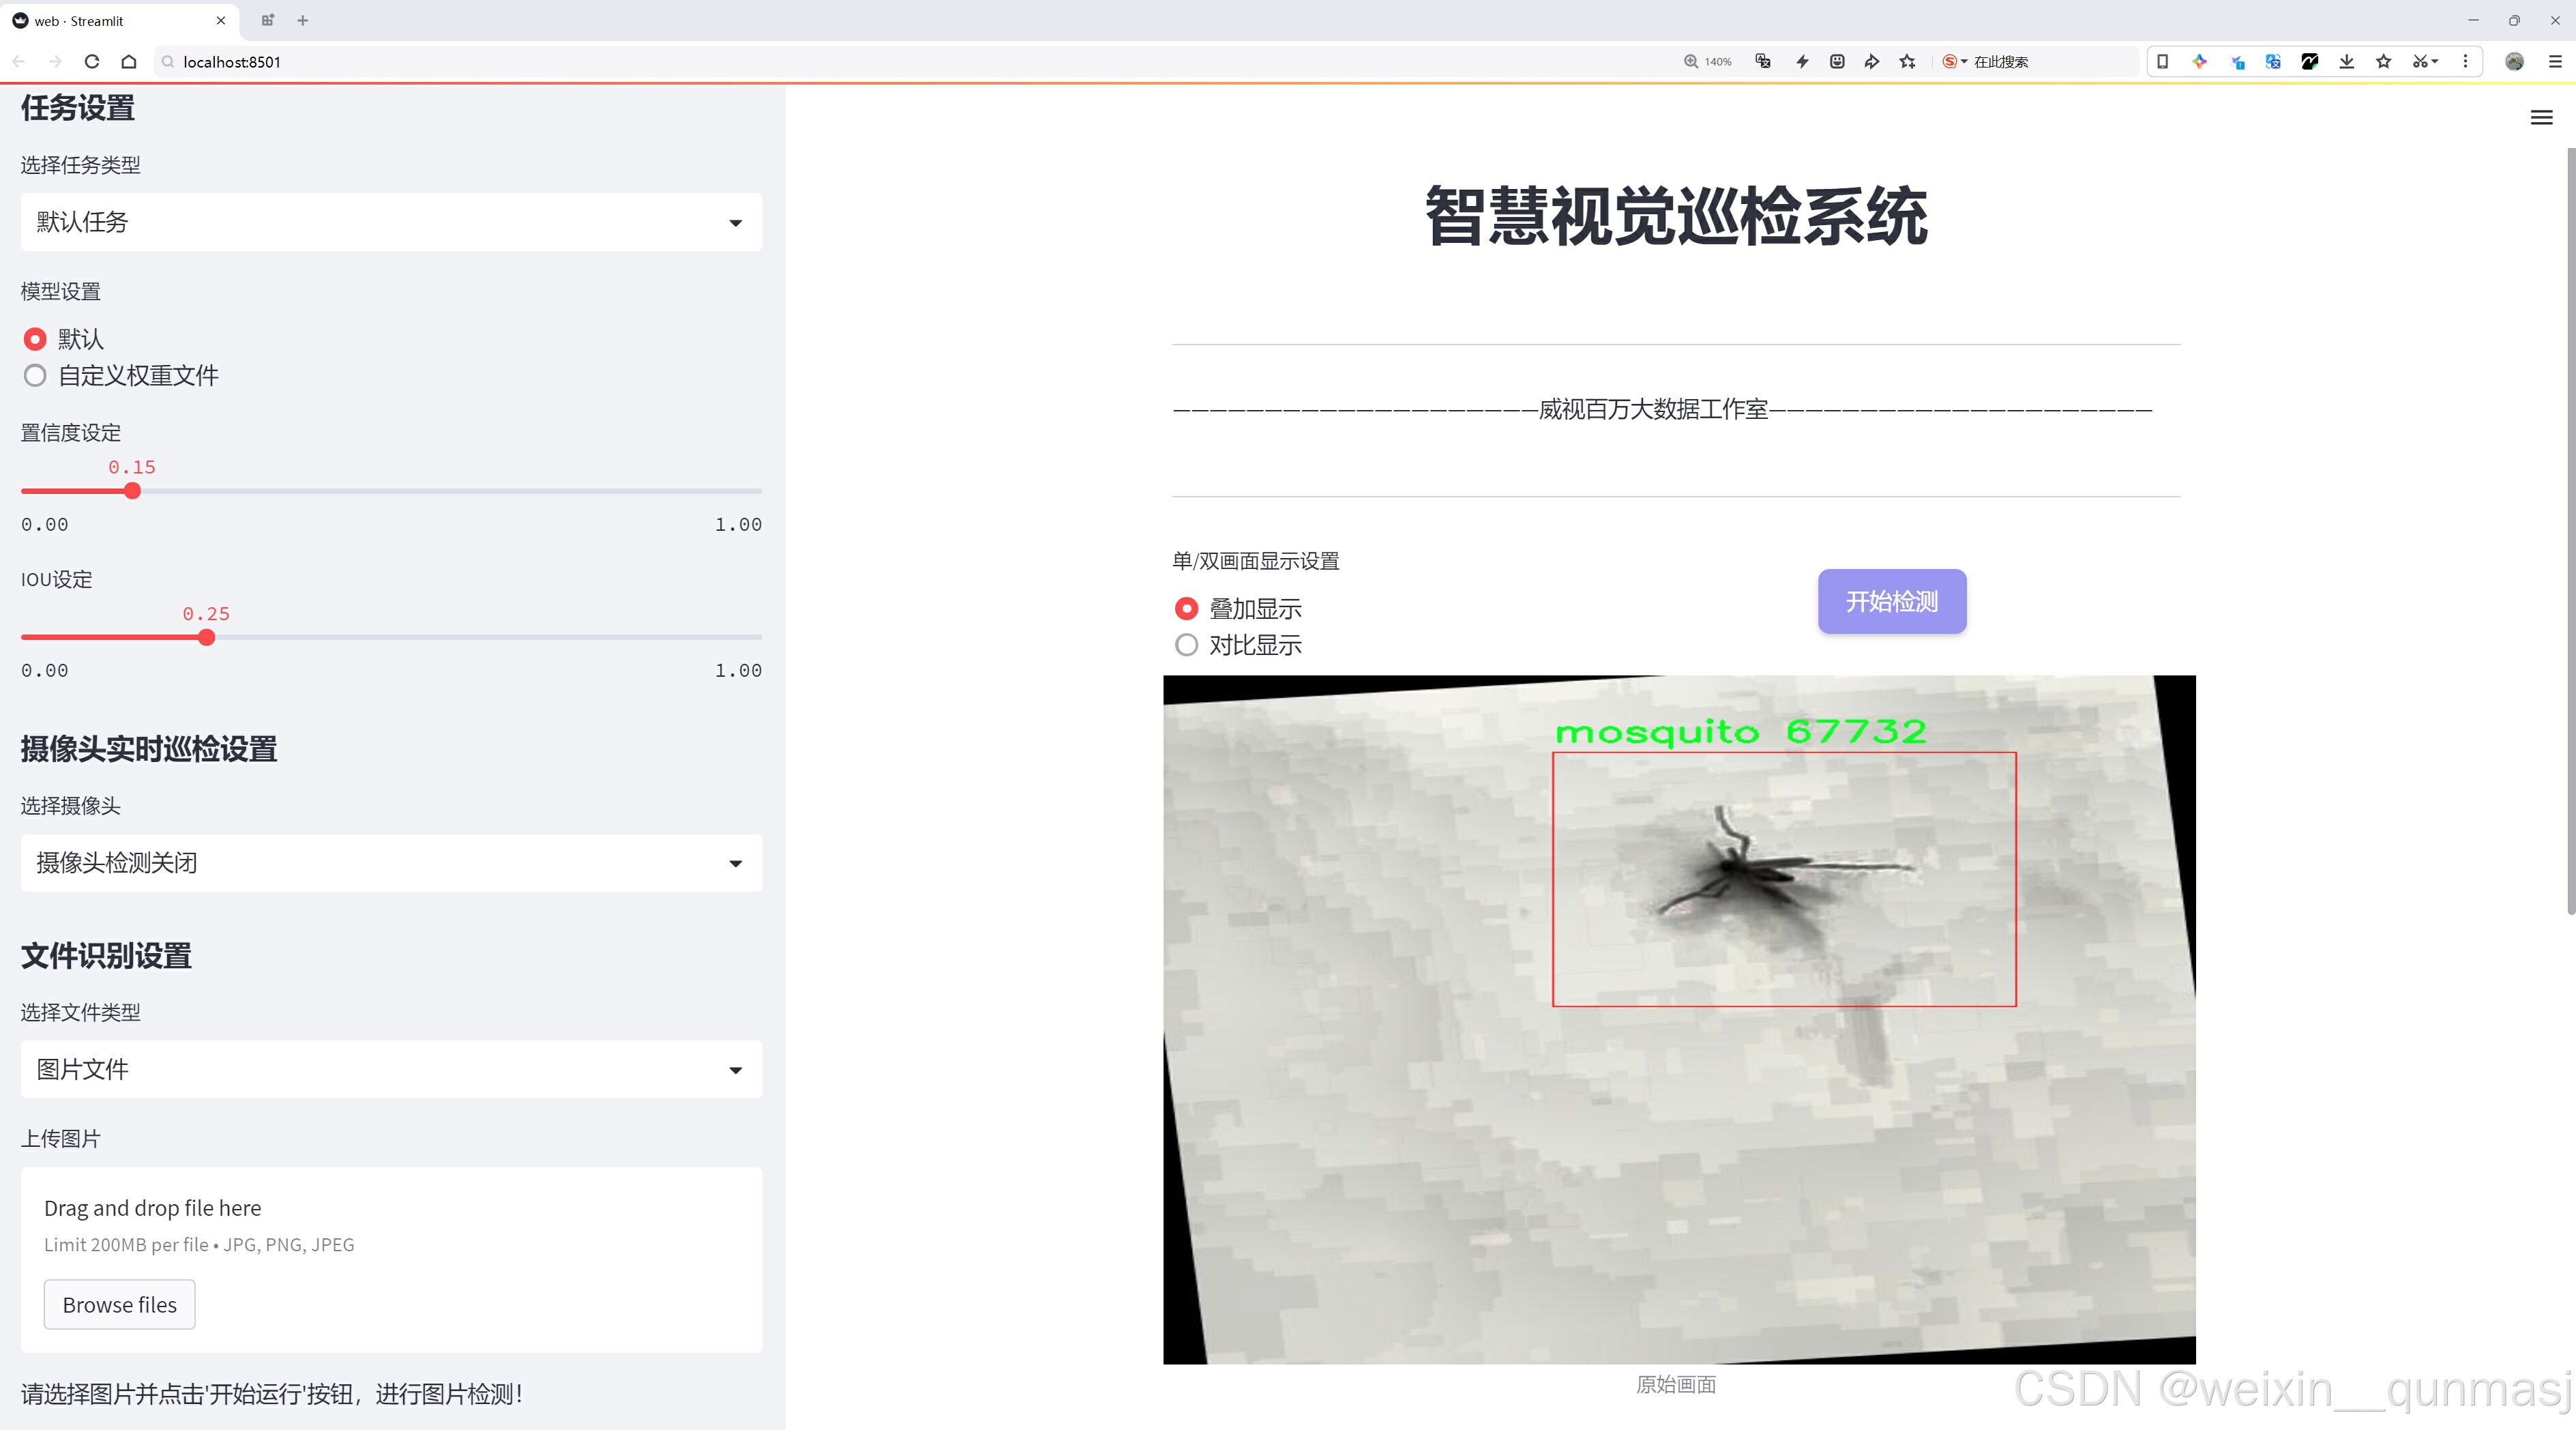Select the 对比显示 display mode

(1187, 645)
